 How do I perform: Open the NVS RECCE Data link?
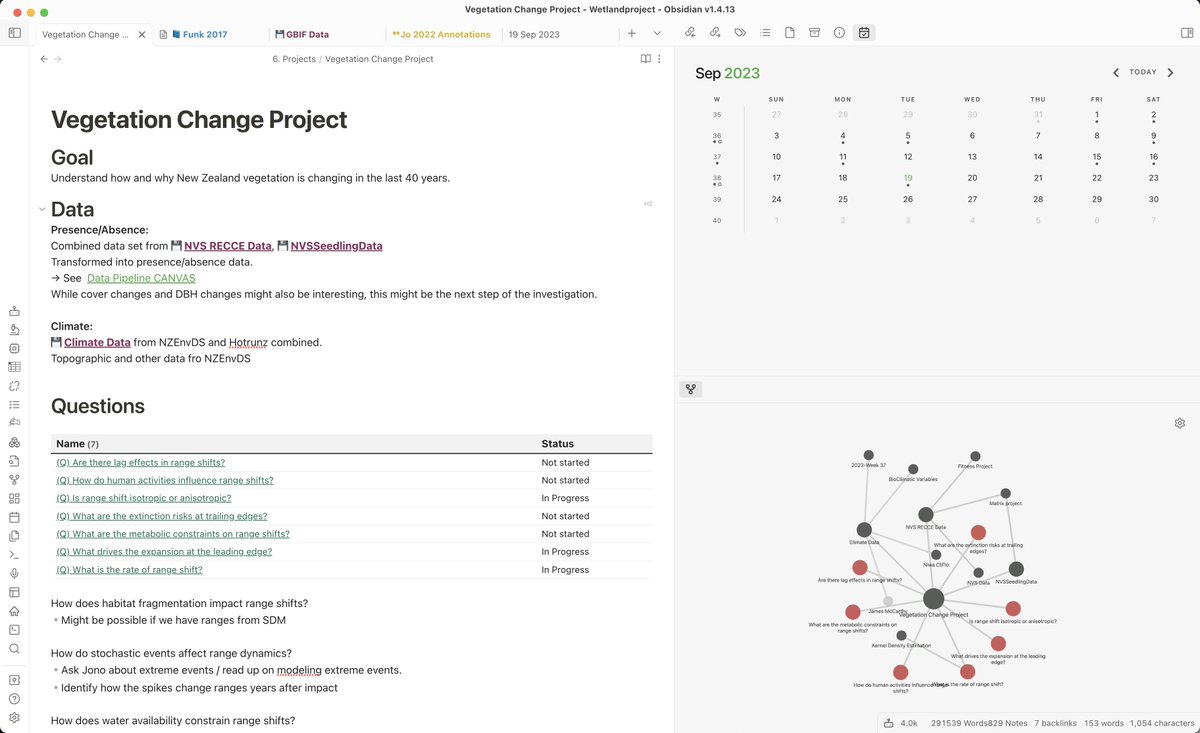coord(228,246)
